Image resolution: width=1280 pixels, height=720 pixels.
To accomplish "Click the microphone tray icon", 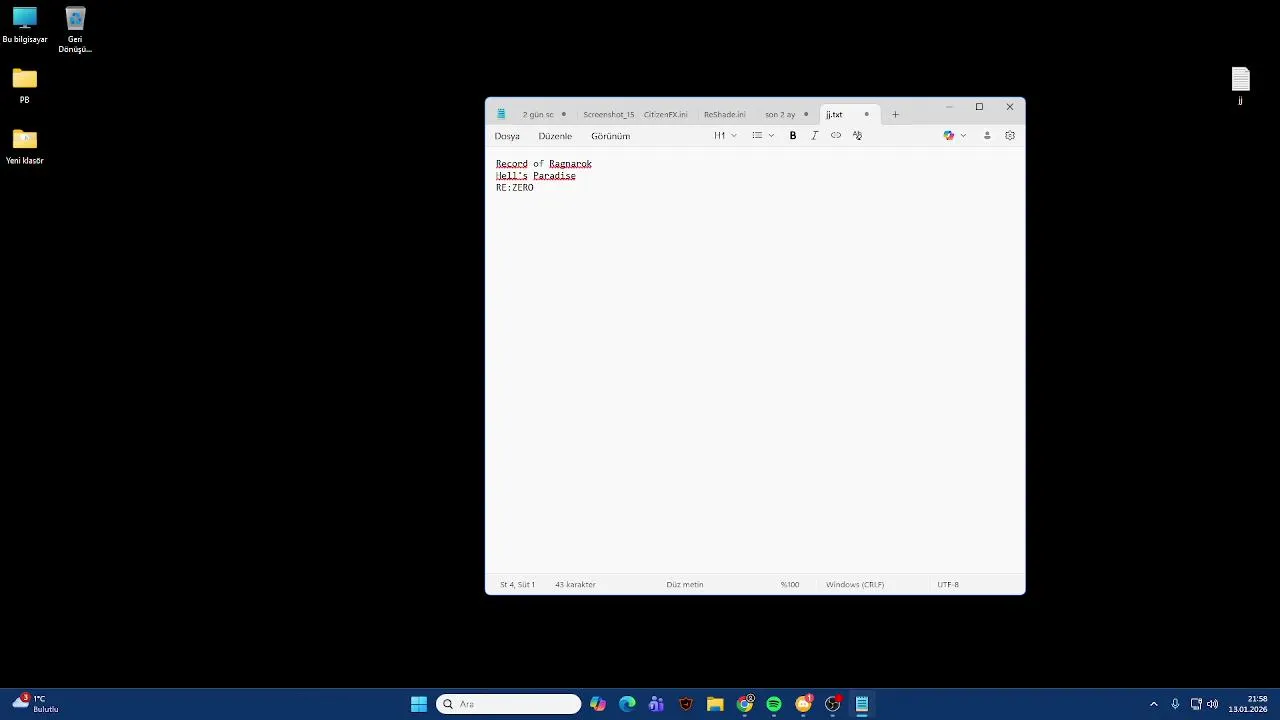I will click(1175, 704).
